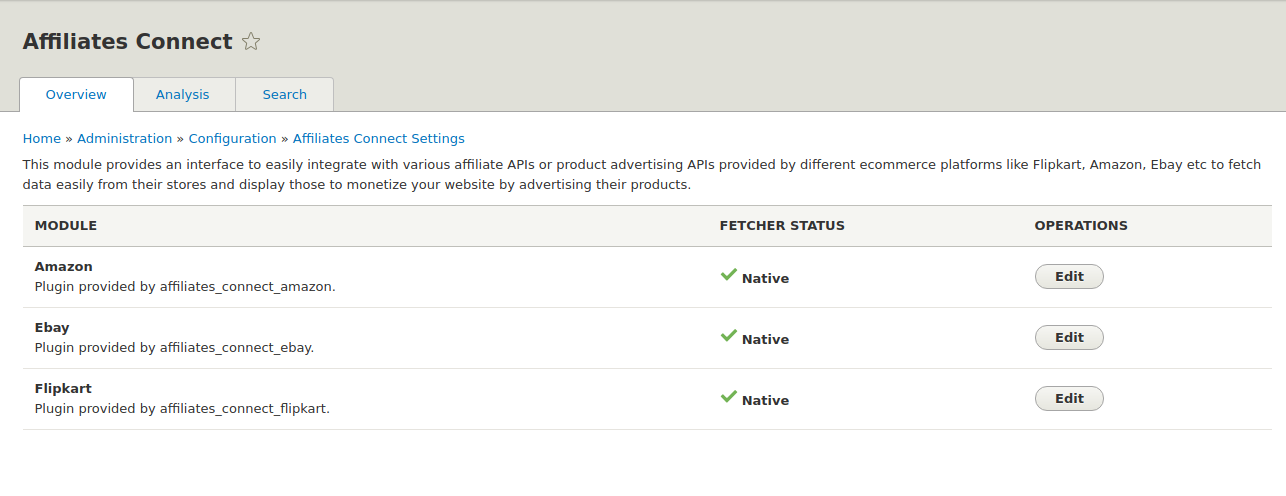Open the Analysis tab
The image size is (1286, 496).
pyautogui.click(x=183, y=95)
